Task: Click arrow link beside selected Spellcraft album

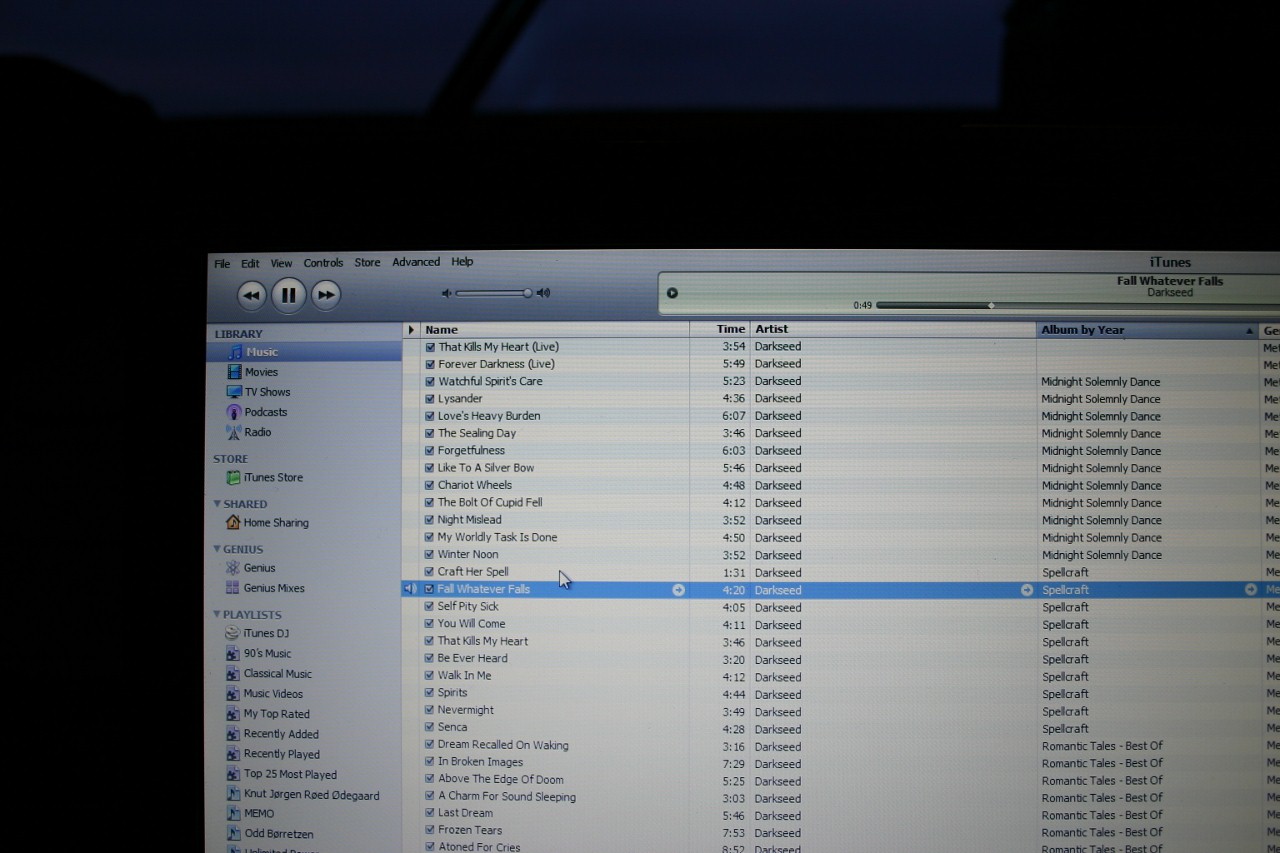Action: pyautogui.click(x=1251, y=590)
